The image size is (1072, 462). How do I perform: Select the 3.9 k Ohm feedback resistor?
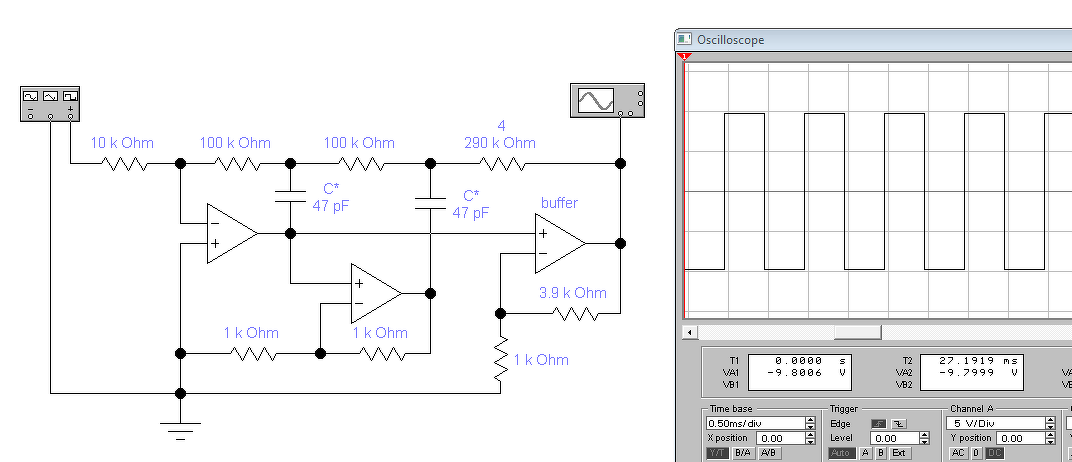pos(575,314)
